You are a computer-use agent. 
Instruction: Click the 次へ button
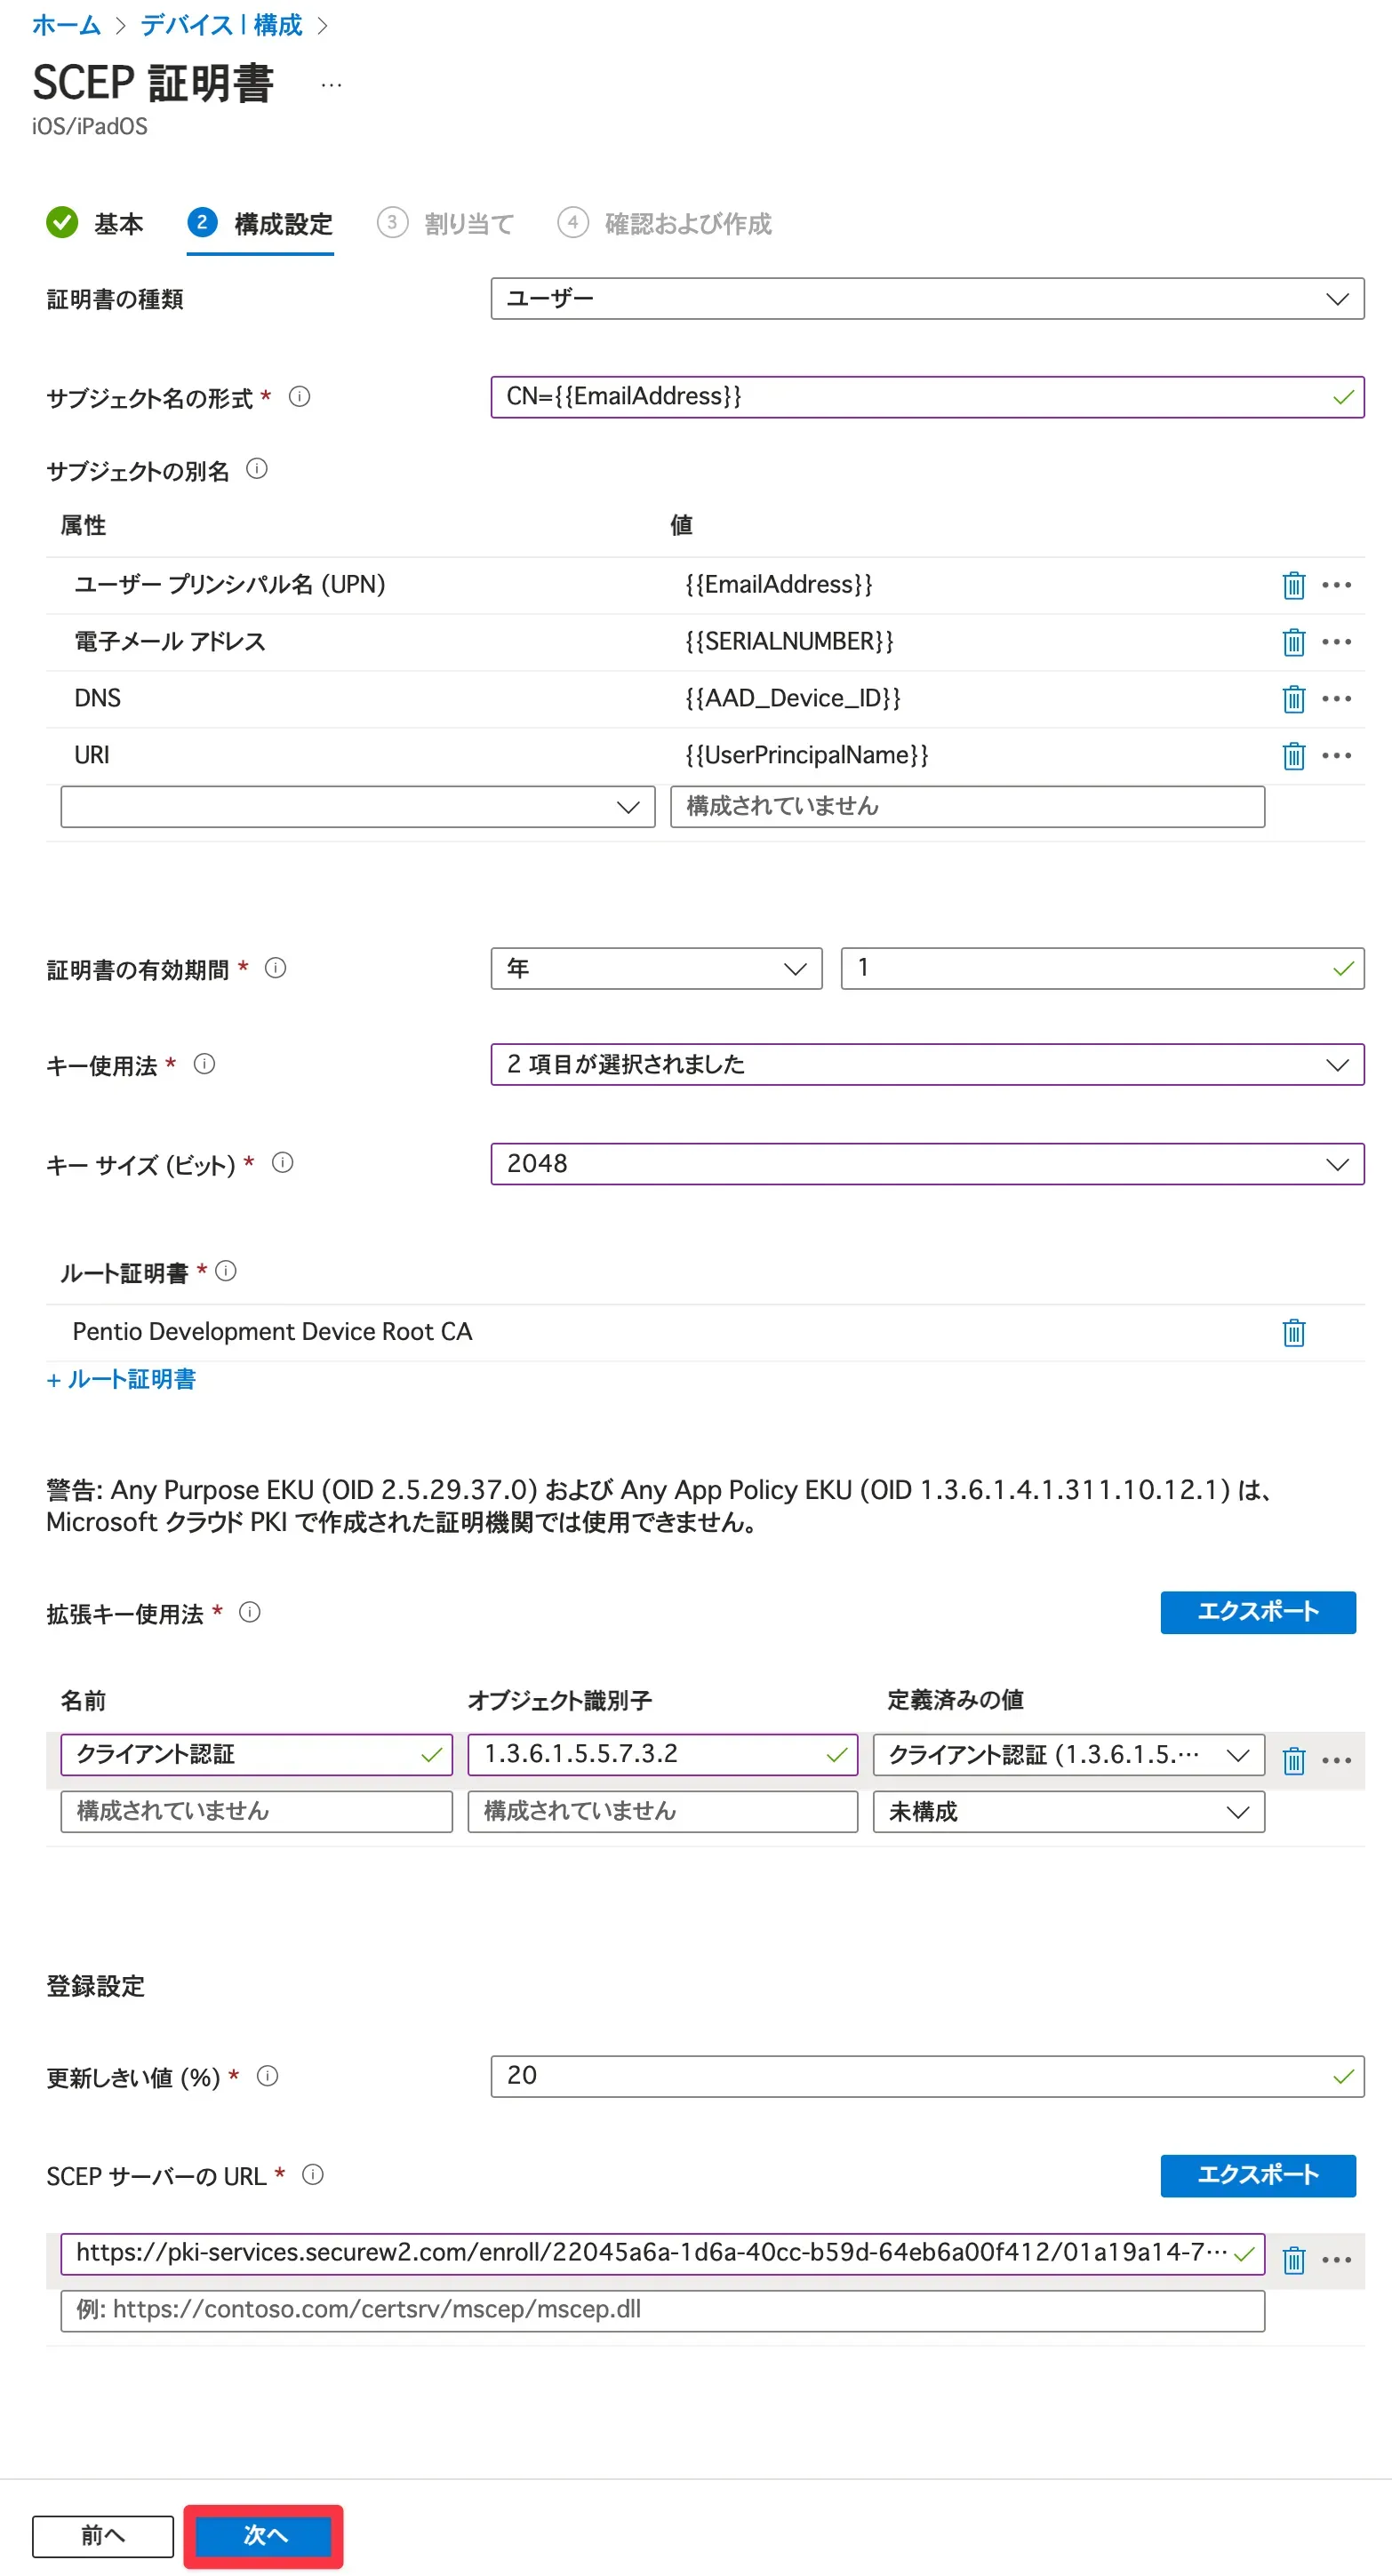coord(264,2535)
